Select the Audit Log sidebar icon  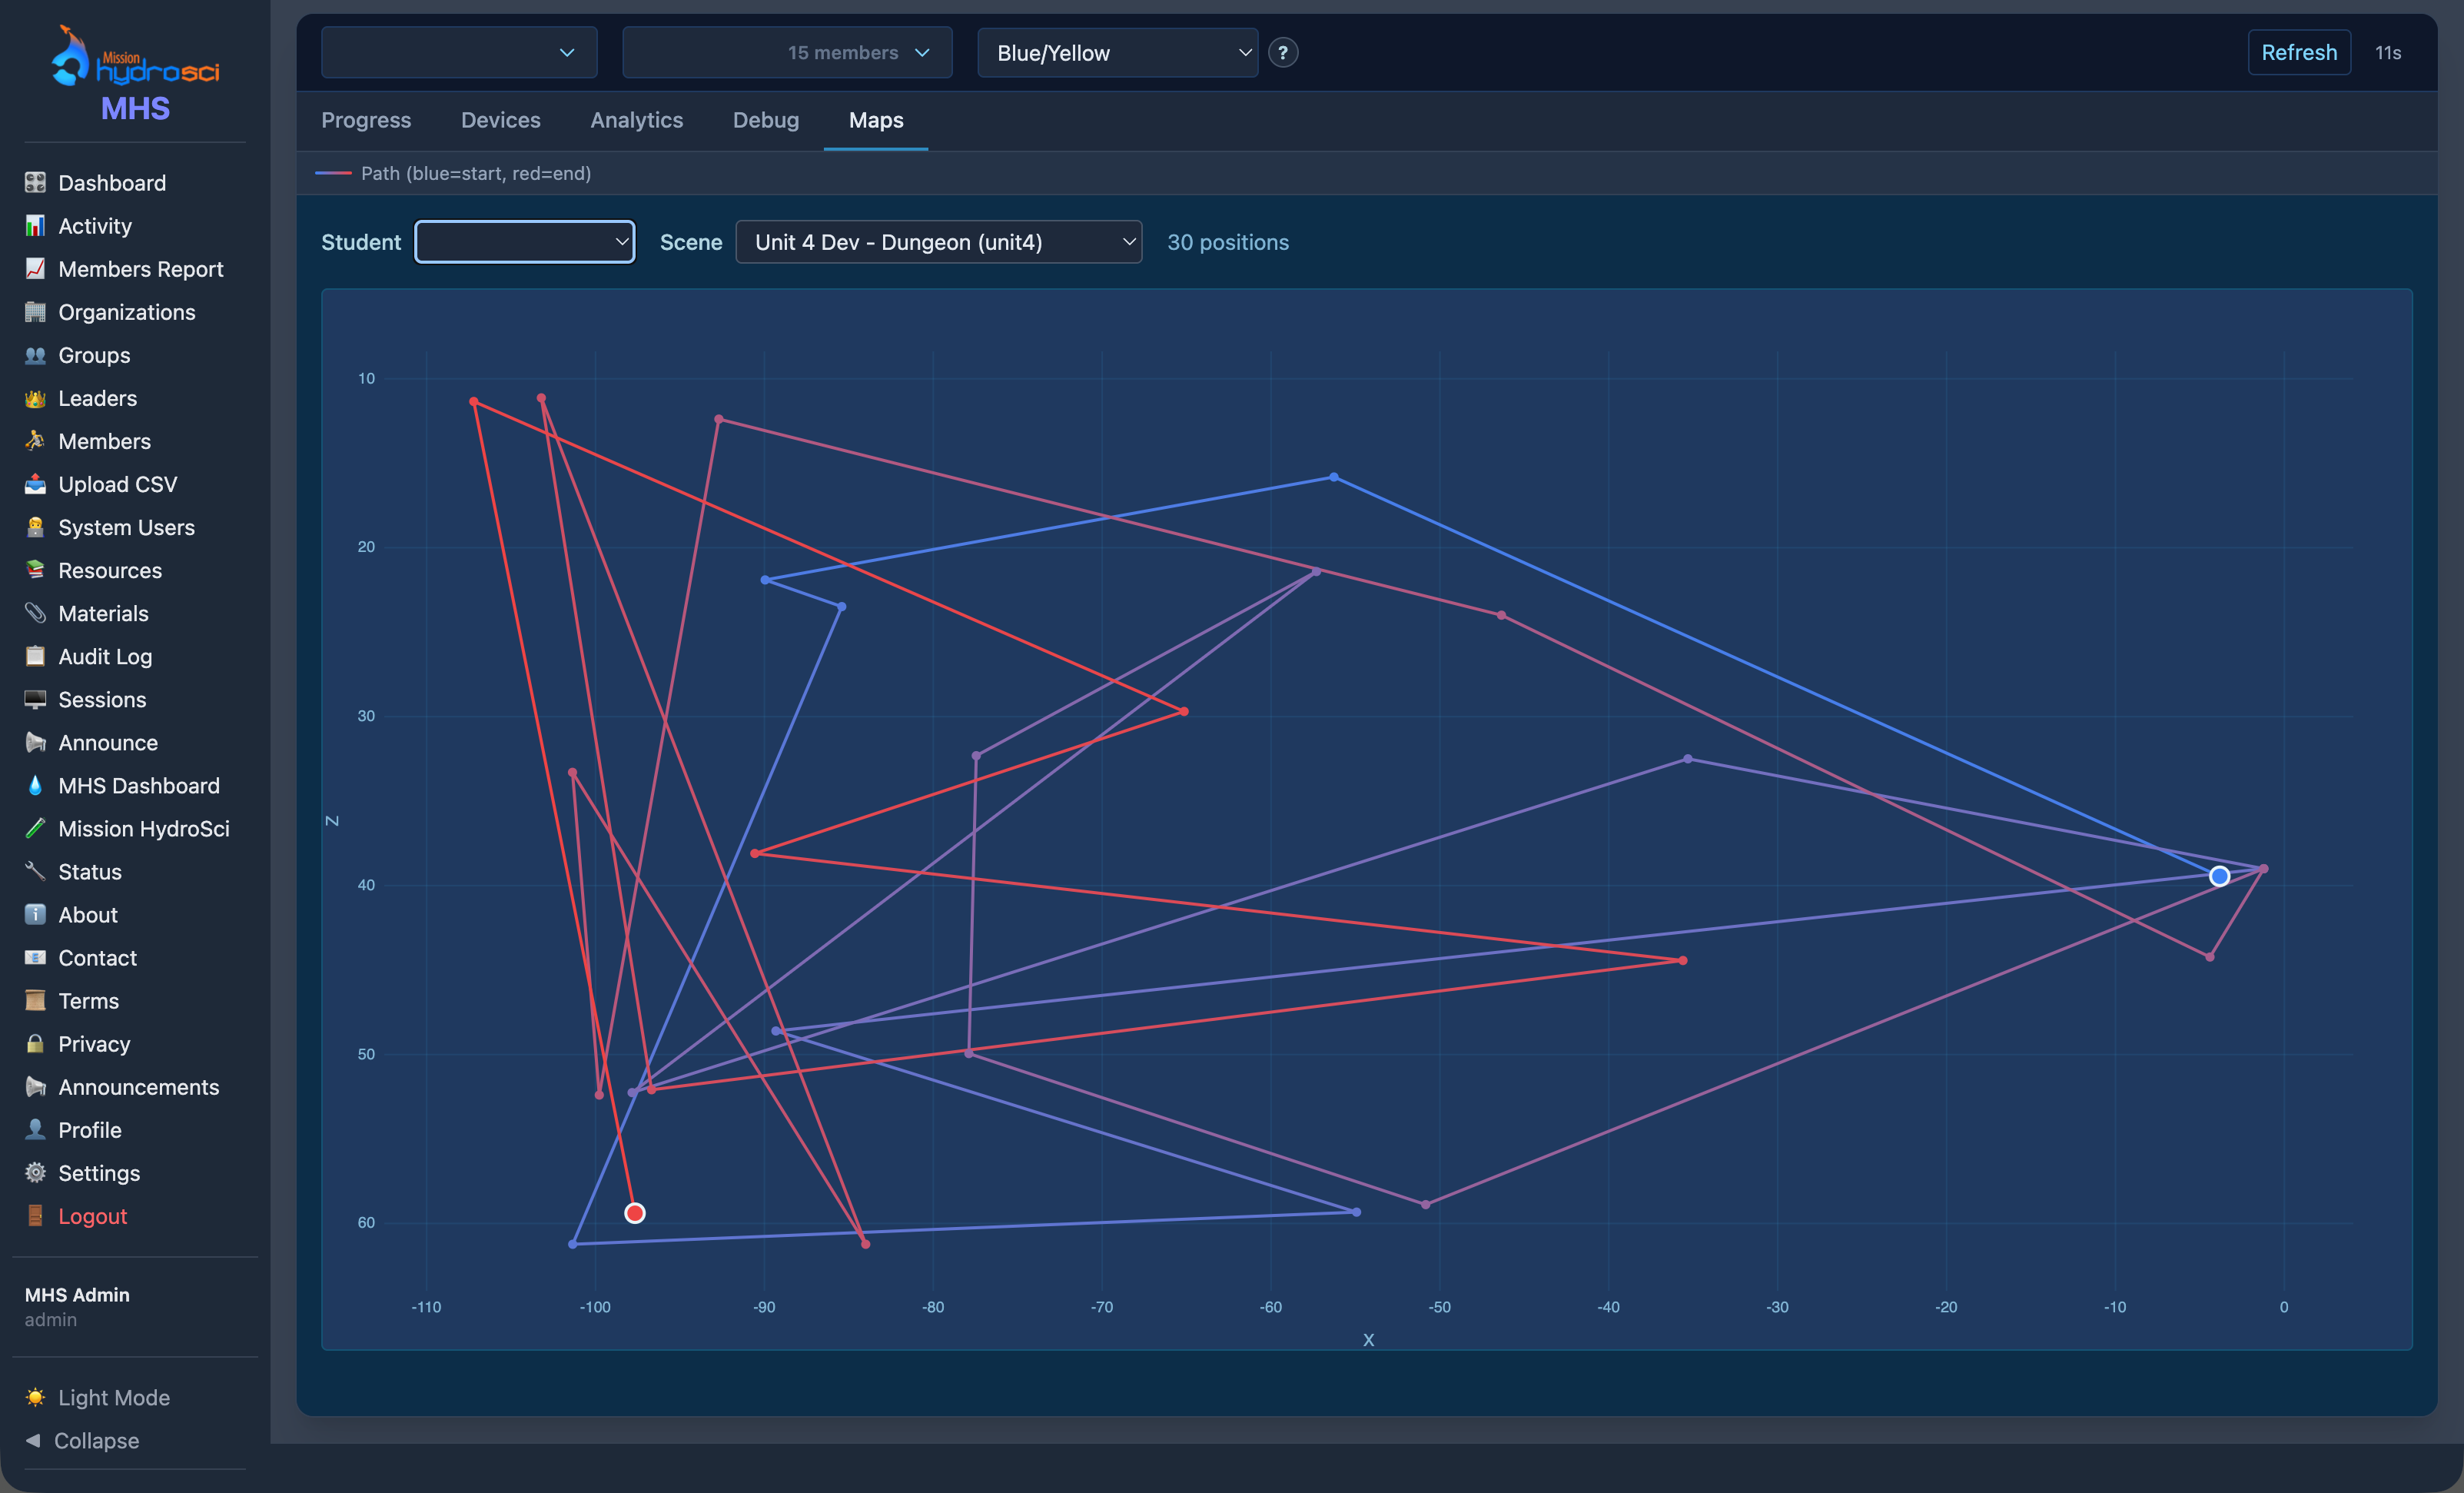pyautogui.click(x=35, y=656)
